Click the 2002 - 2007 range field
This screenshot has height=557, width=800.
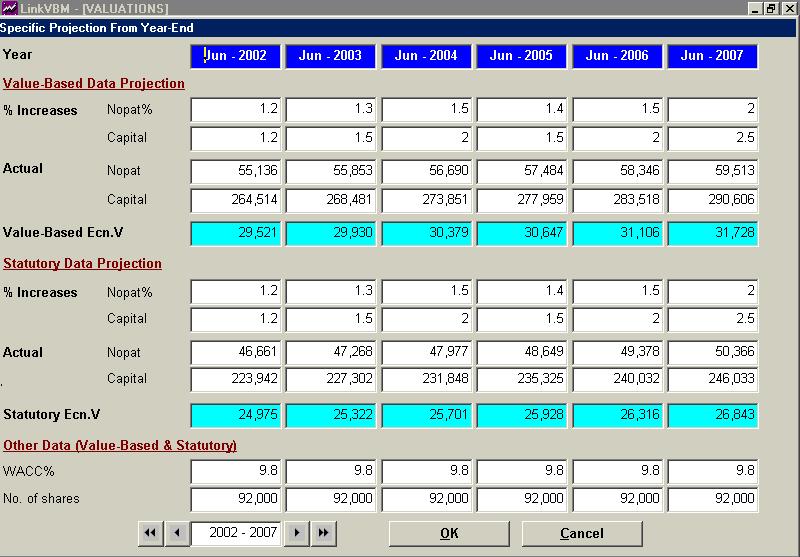[x=236, y=533]
